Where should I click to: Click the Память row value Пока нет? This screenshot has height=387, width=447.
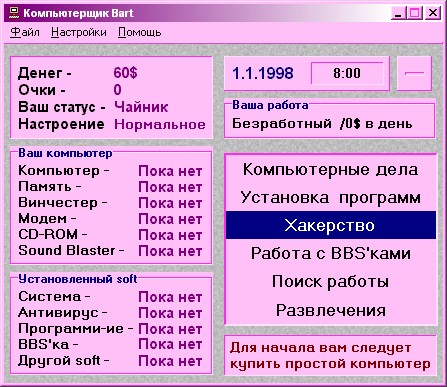click(170, 187)
